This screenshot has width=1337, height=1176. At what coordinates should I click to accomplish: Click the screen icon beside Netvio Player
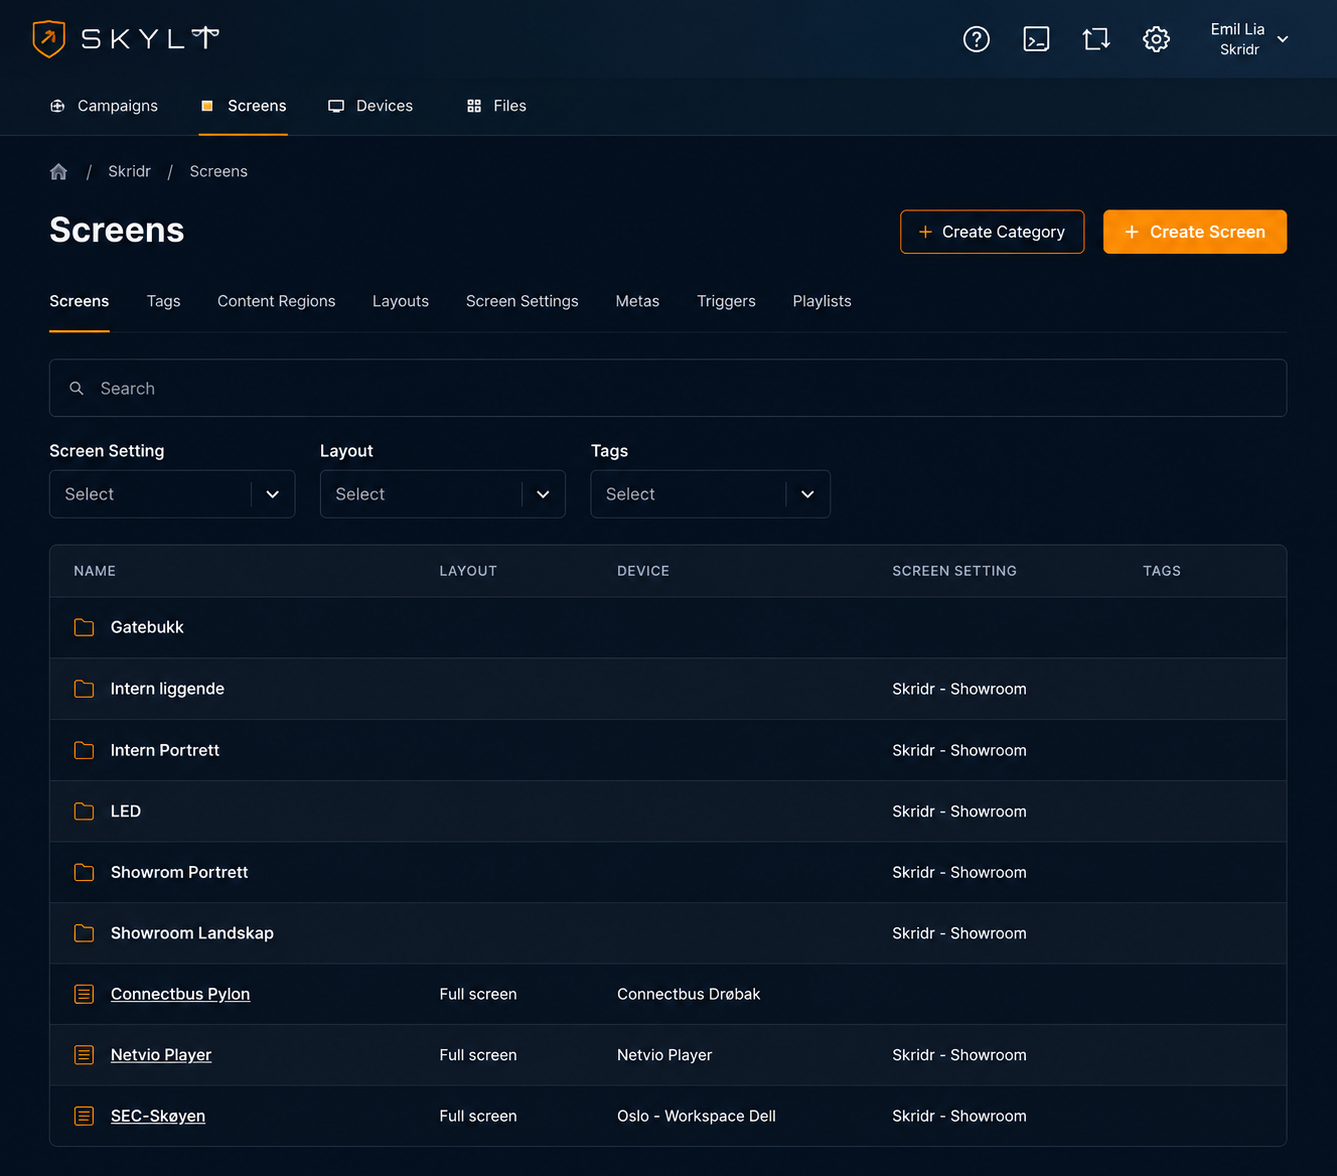84,1055
